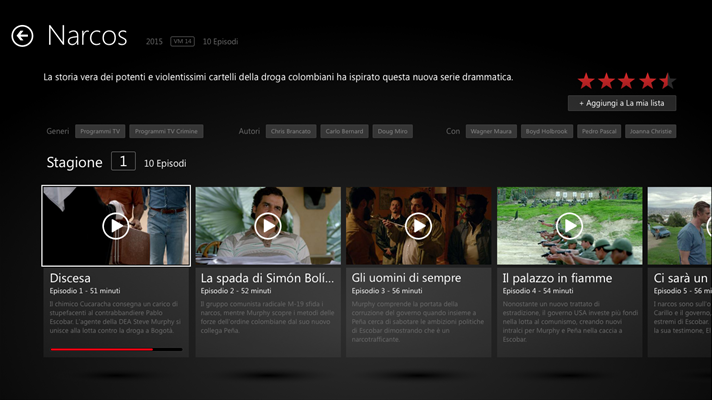The image size is (712, 400).
Task: Play episode 1 Discesa
Action: 116,226
